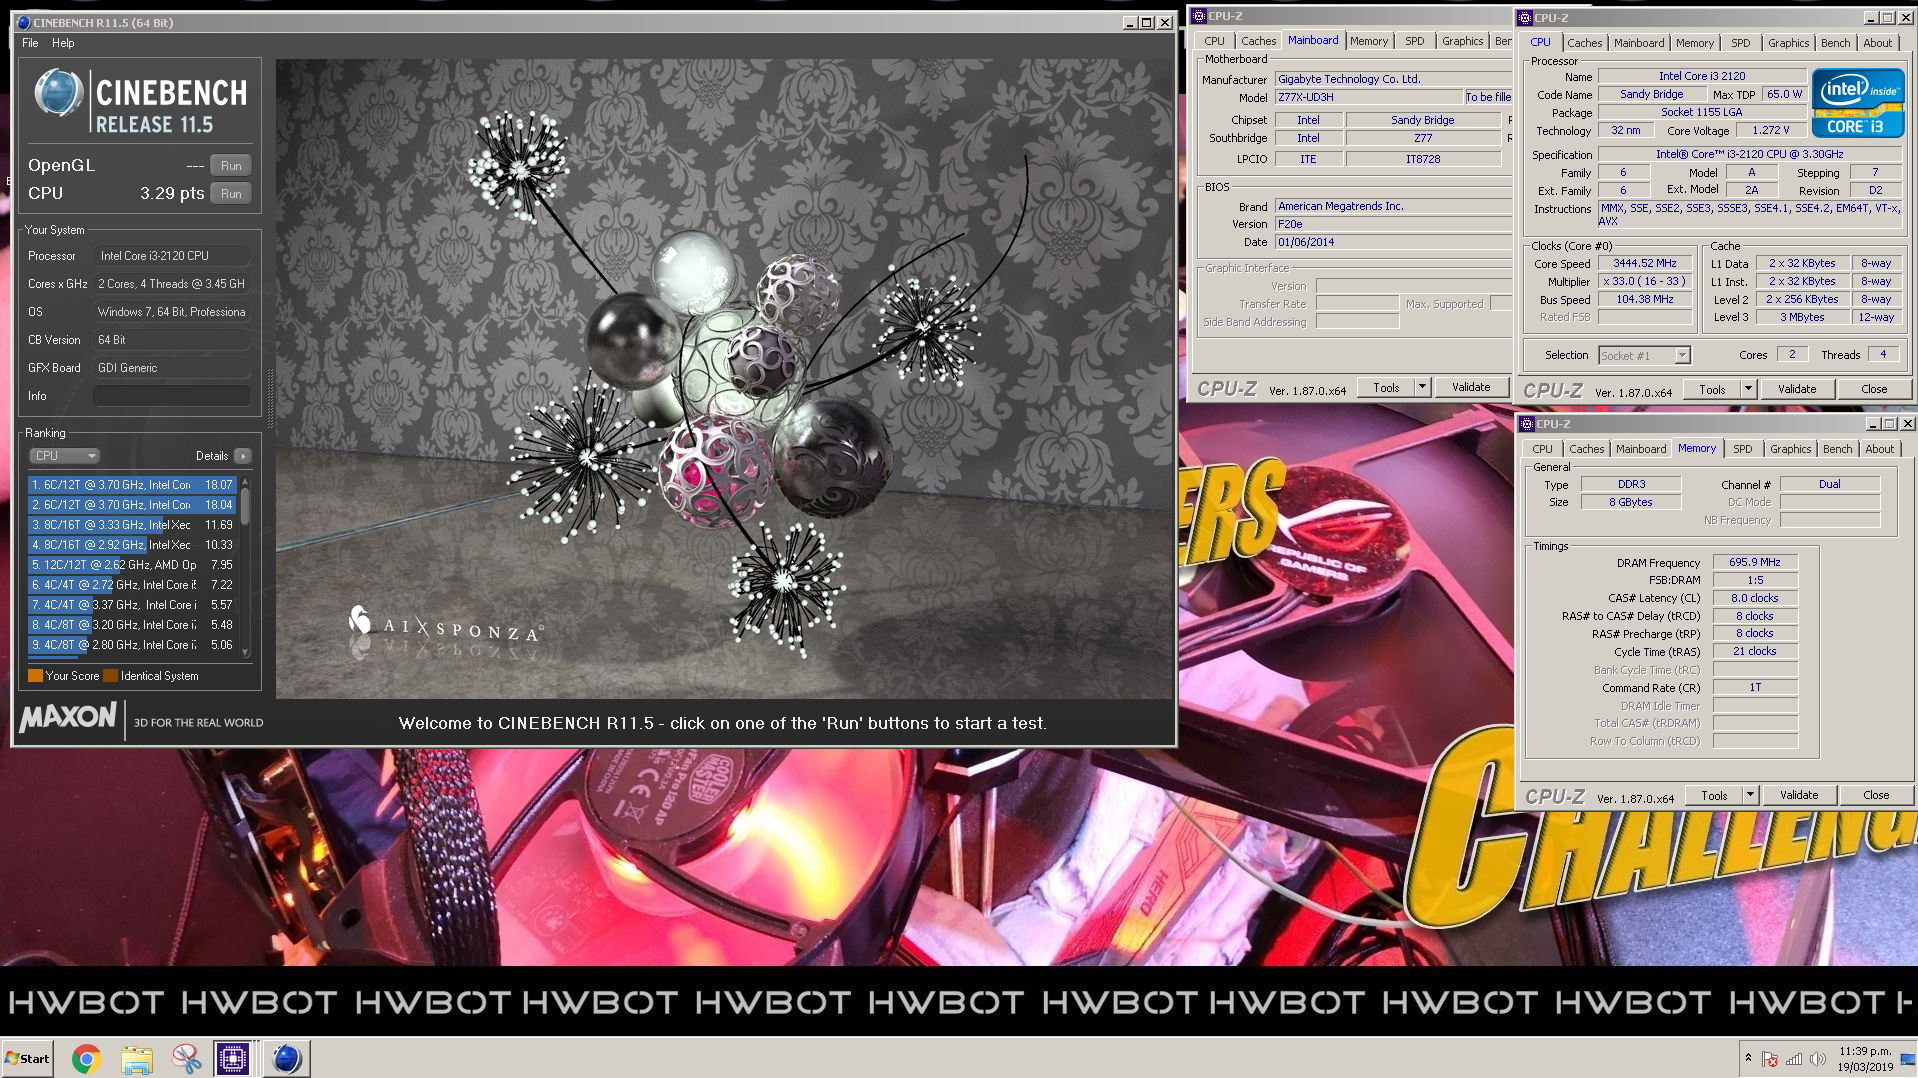
Task: Open the network status tray icon
Action: (x=1794, y=1059)
